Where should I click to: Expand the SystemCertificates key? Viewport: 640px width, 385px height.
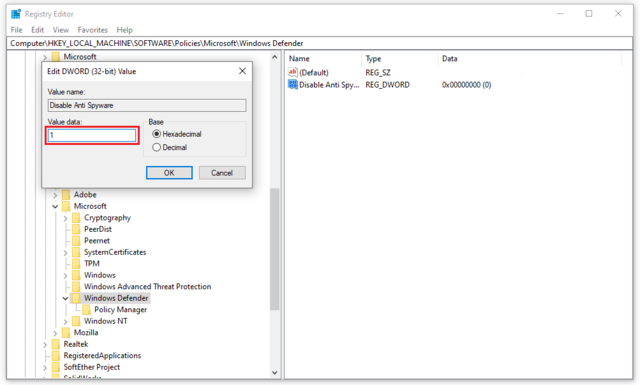pos(65,253)
